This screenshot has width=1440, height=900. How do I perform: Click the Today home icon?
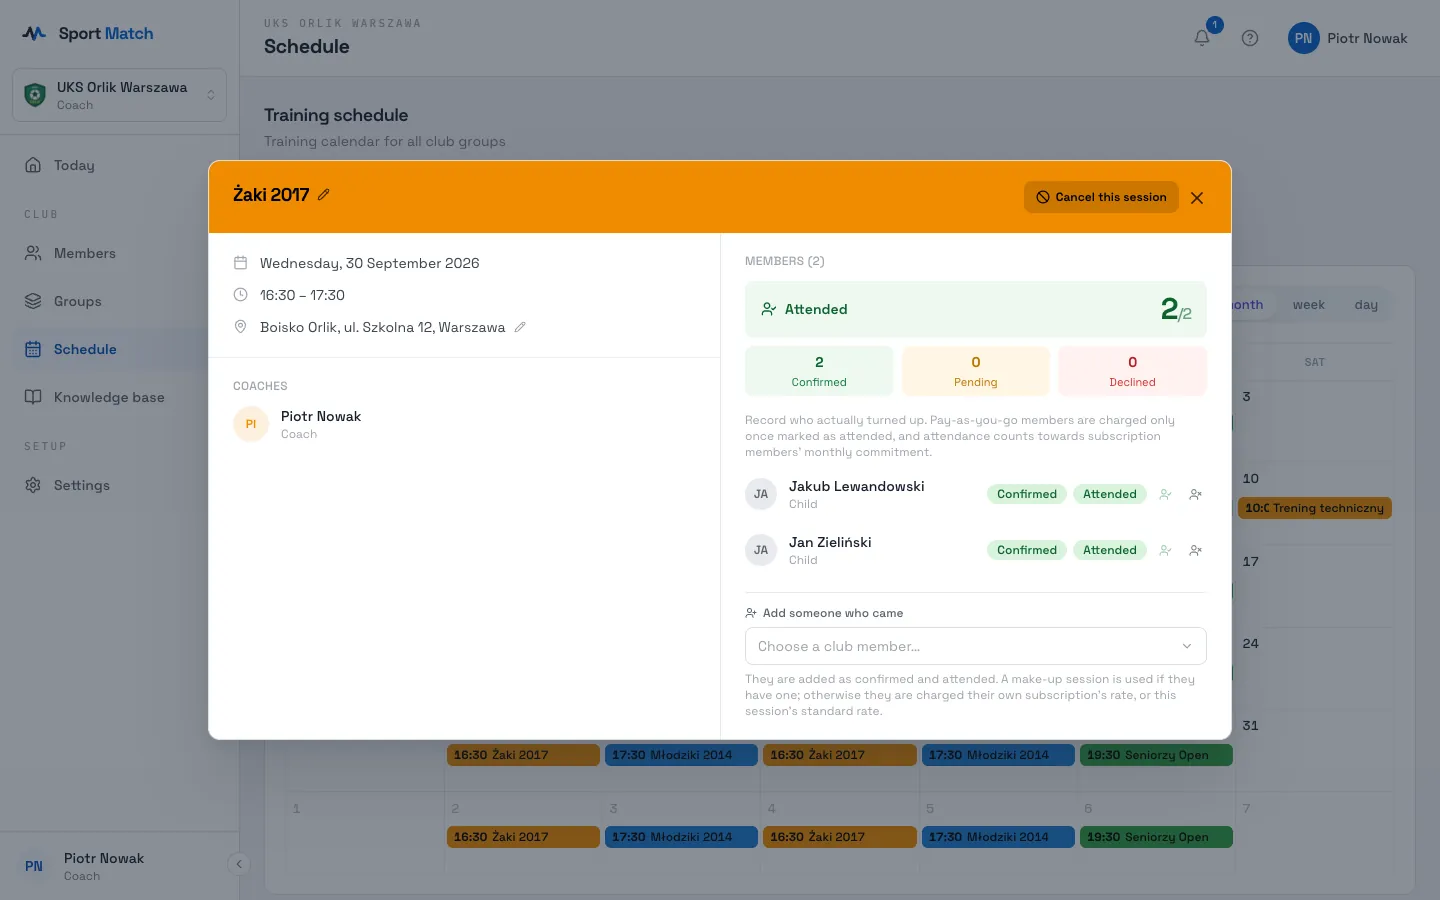[x=33, y=165]
